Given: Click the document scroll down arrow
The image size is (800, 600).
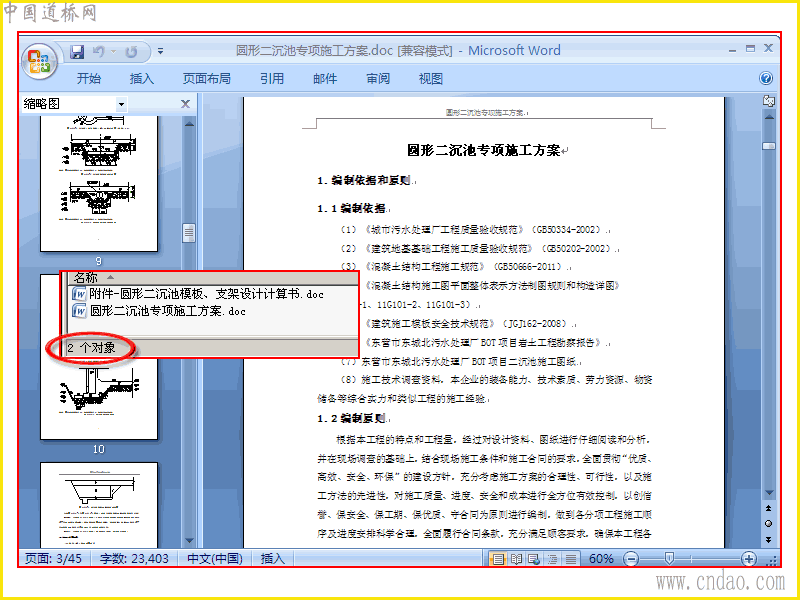Looking at the screenshot, I should [769, 493].
